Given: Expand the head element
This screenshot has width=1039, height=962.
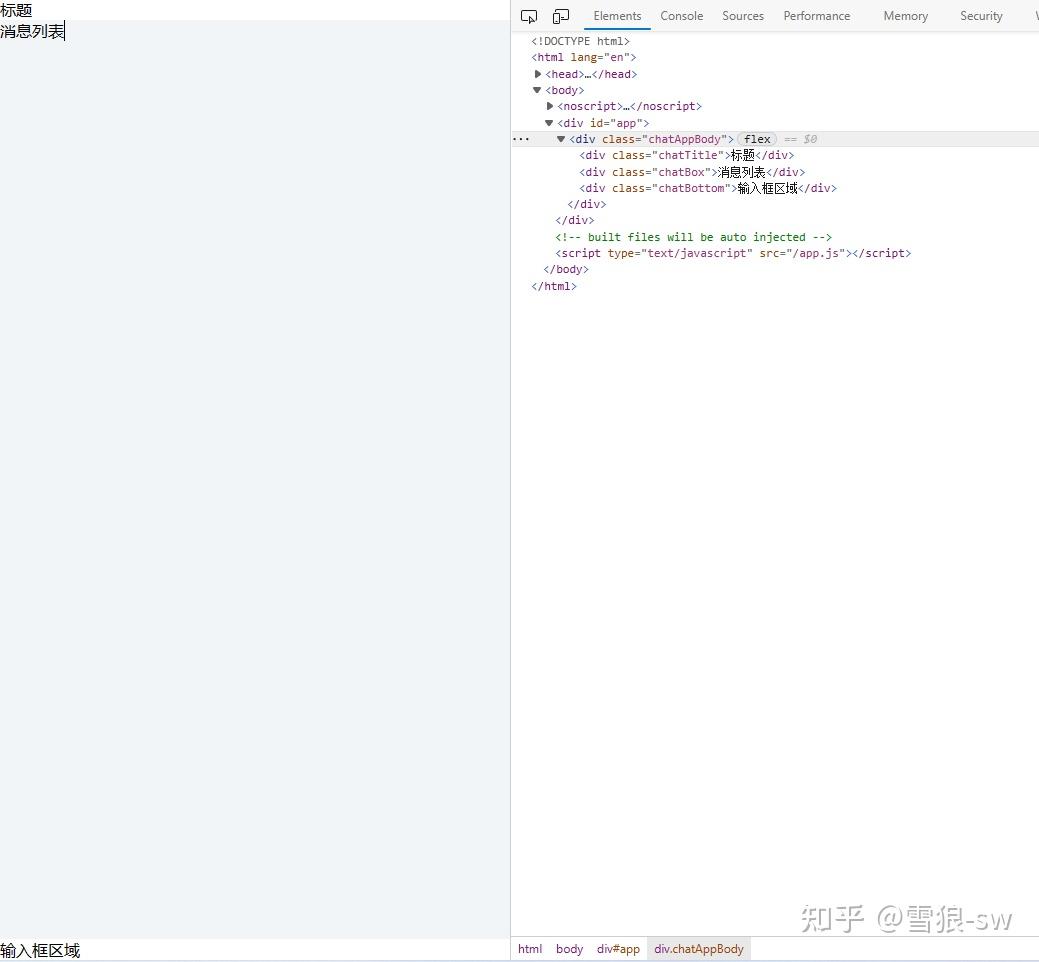Looking at the screenshot, I should point(538,73).
